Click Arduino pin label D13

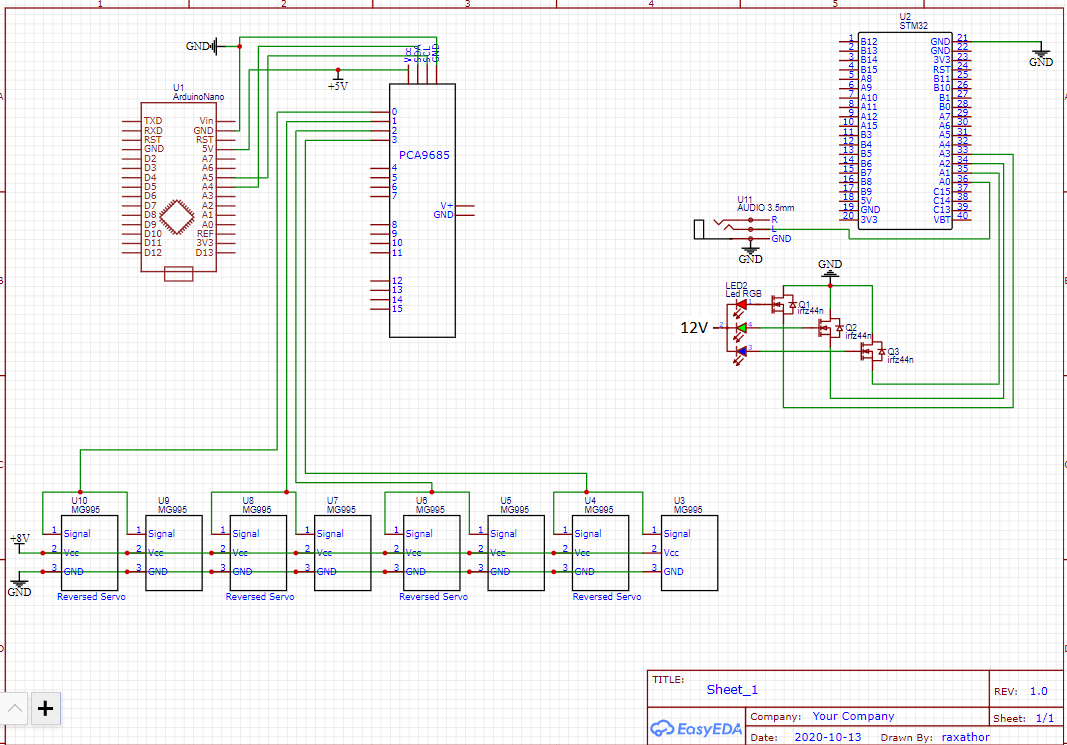point(204,253)
